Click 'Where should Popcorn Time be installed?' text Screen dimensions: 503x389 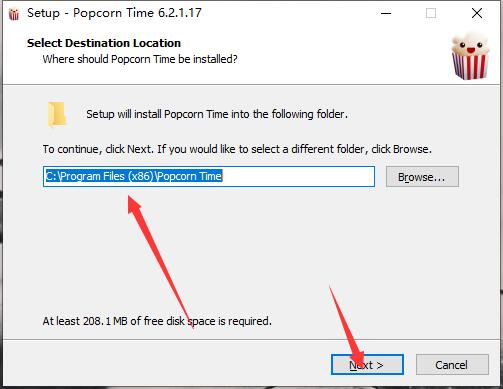click(x=140, y=59)
